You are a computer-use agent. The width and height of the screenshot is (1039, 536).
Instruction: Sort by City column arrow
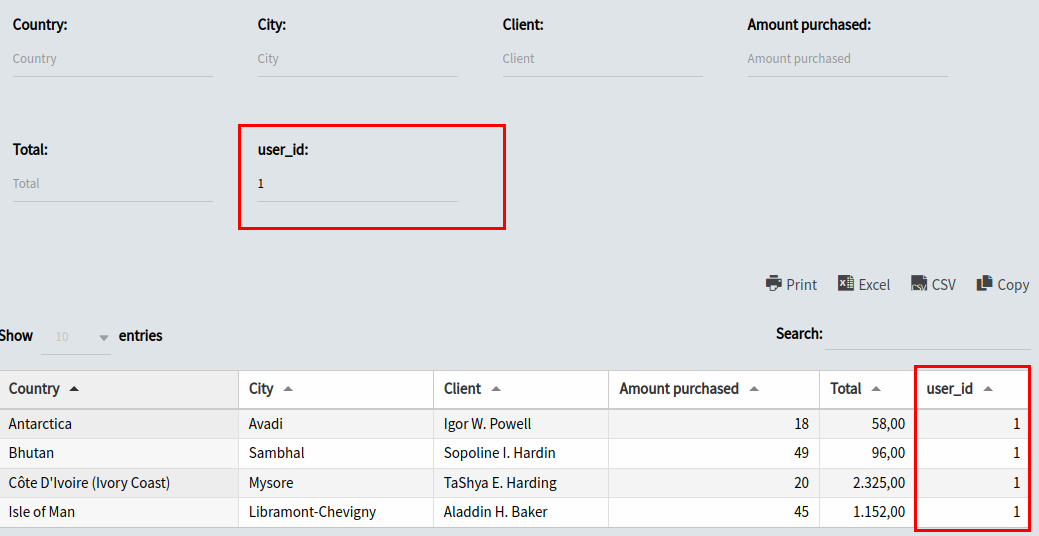click(288, 389)
